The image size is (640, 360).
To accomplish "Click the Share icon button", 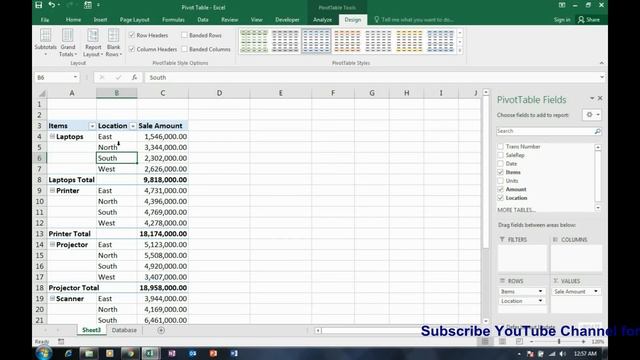I will tap(589, 20).
